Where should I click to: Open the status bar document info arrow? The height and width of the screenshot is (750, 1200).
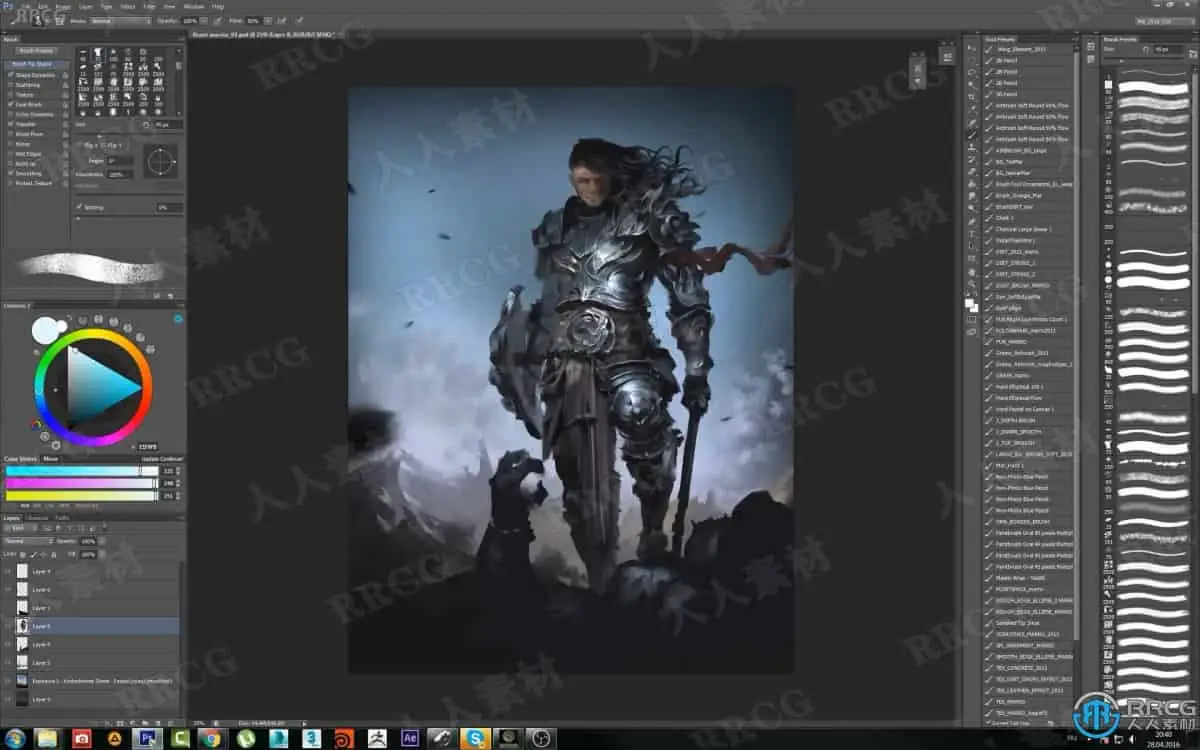coord(304,724)
